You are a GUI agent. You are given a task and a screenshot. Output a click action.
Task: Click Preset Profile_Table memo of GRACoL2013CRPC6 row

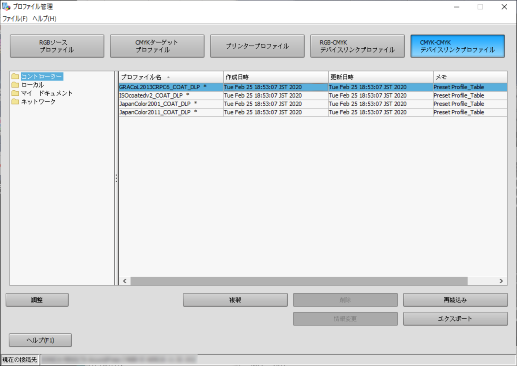coord(470,87)
